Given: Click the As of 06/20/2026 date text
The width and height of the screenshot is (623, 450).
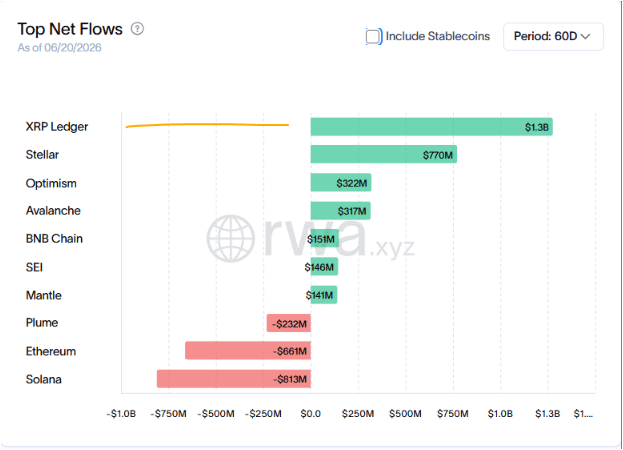Looking at the screenshot, I should 59,48.
